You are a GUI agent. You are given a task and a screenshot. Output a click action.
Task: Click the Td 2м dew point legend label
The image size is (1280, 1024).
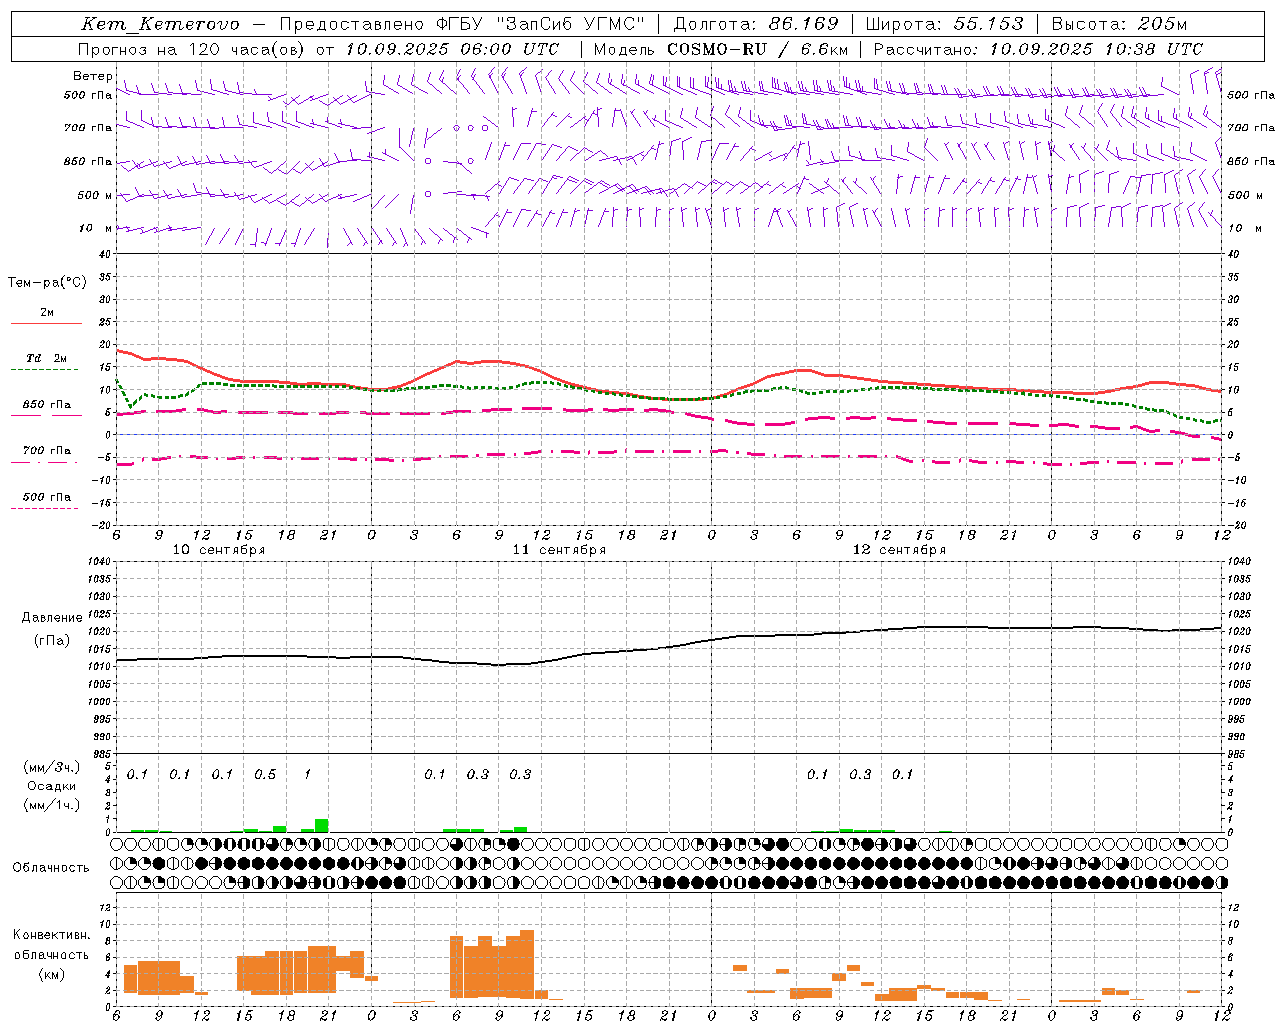click(x=46, y=358)
